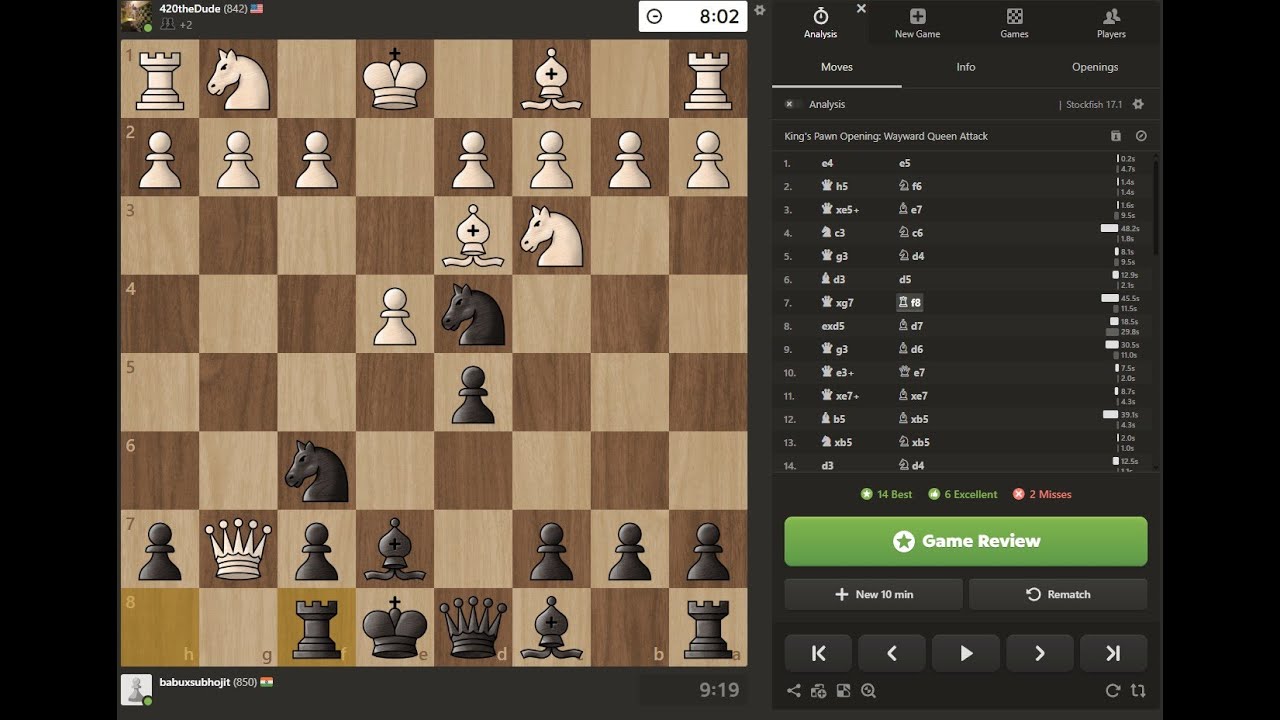The height and width of the screenshot is (720, 1280).
Task: Jump to first move of the game
Action: point(818,653)
